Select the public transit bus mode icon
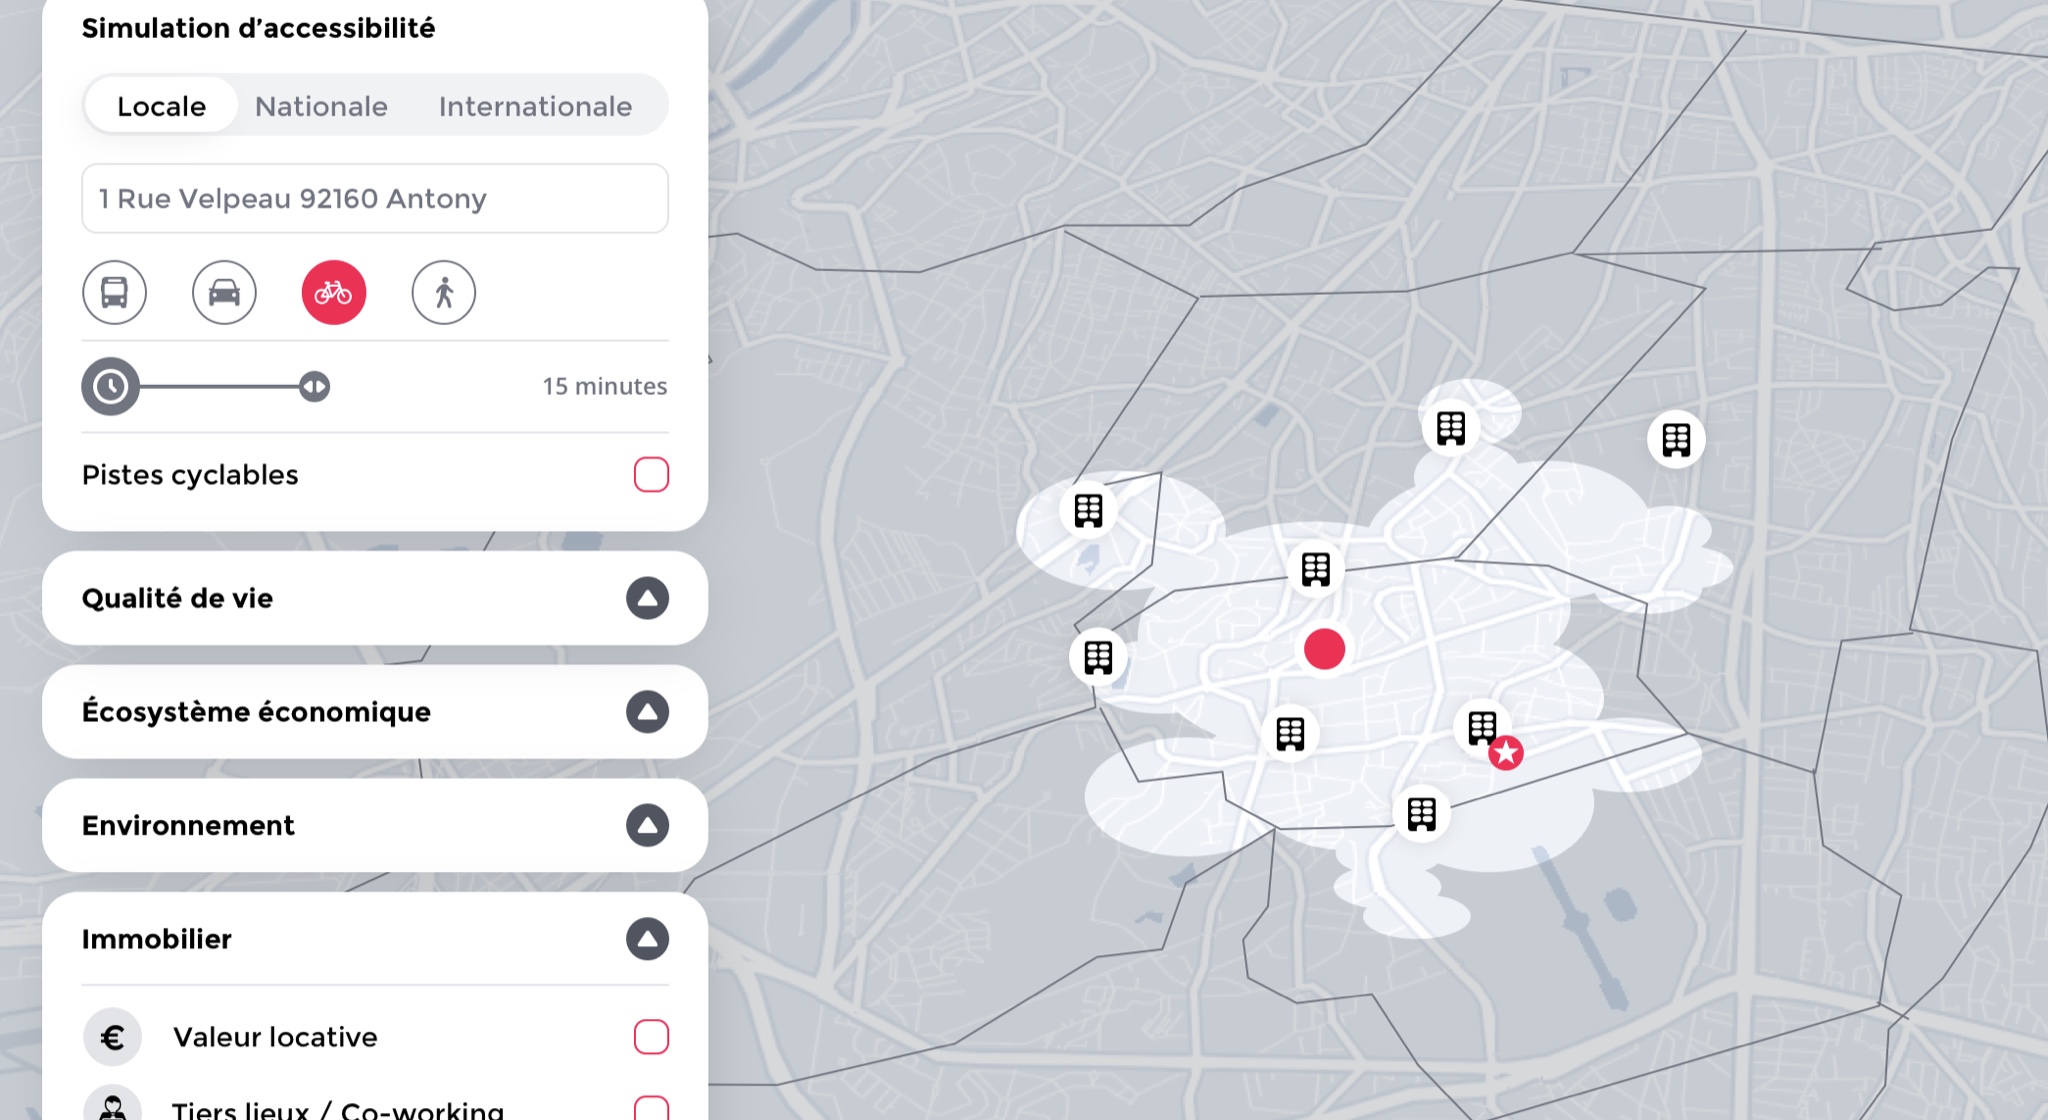 114,293
